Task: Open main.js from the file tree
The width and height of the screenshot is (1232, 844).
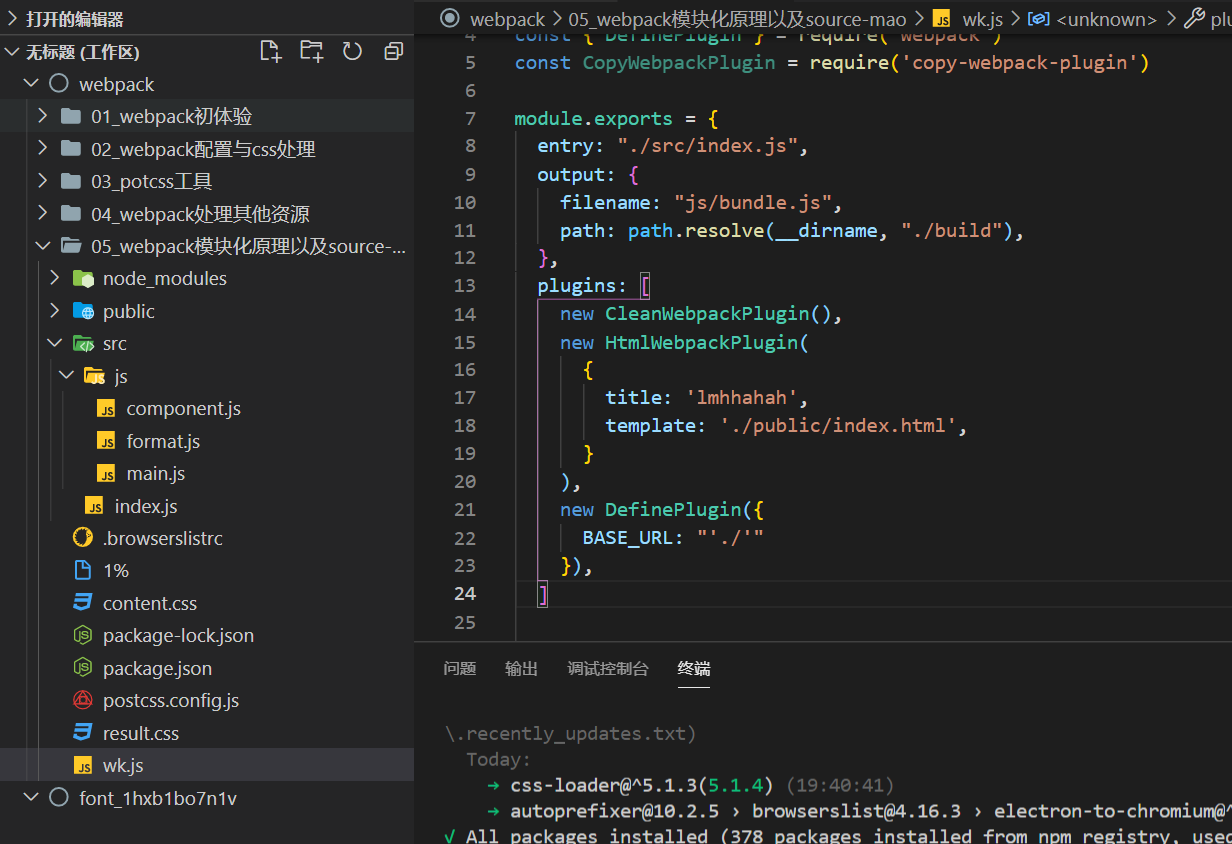Action: pos(156,473)
